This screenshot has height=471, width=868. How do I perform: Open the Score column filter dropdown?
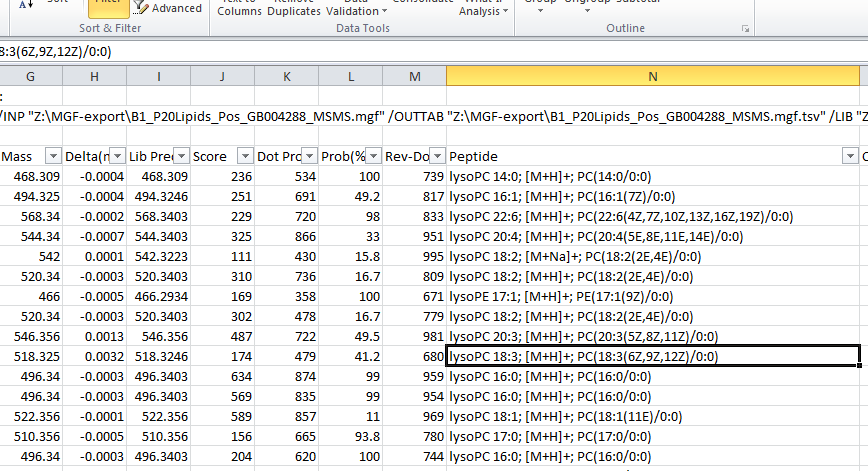pyautogui.click(x=245, y=156)
